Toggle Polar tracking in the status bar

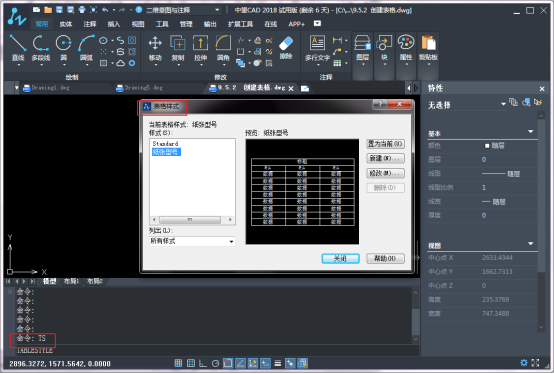point(215,363)
